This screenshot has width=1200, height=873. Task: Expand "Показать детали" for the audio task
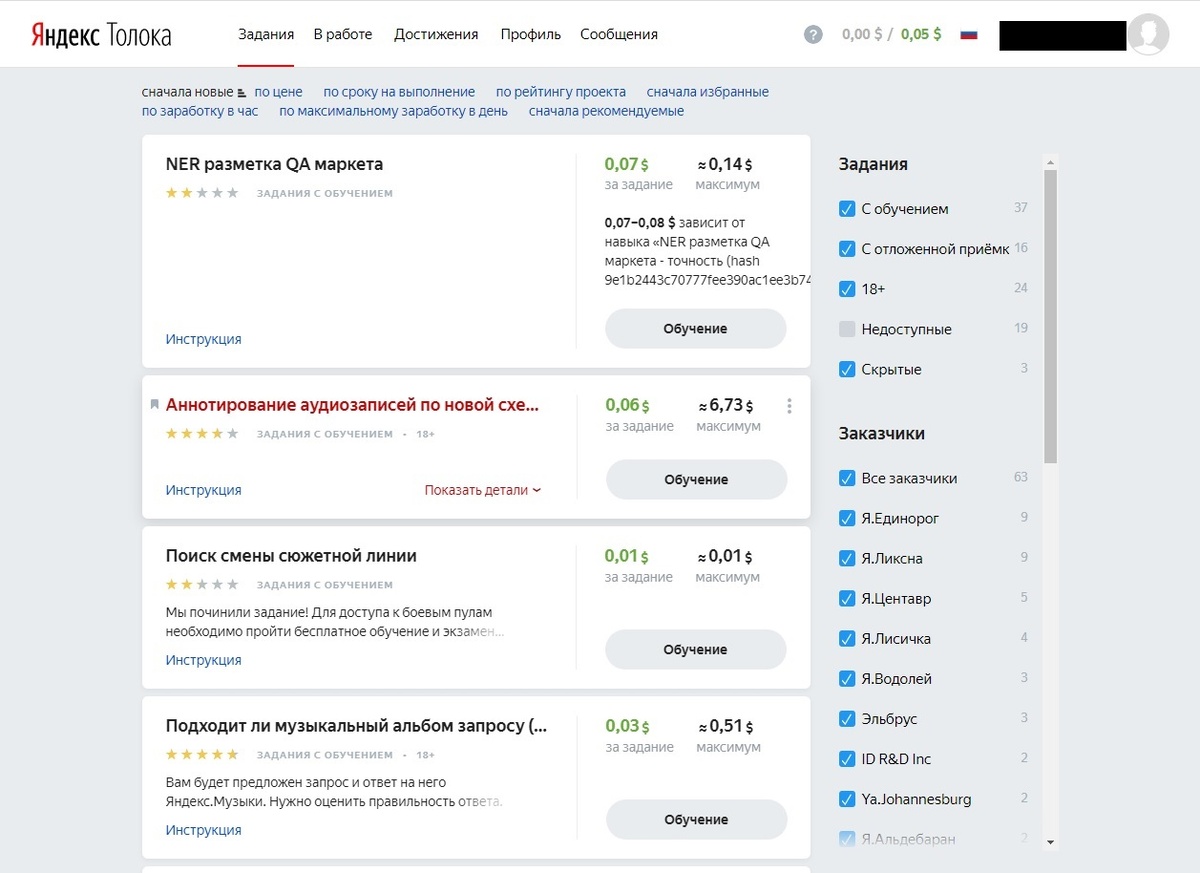[482, 490]
